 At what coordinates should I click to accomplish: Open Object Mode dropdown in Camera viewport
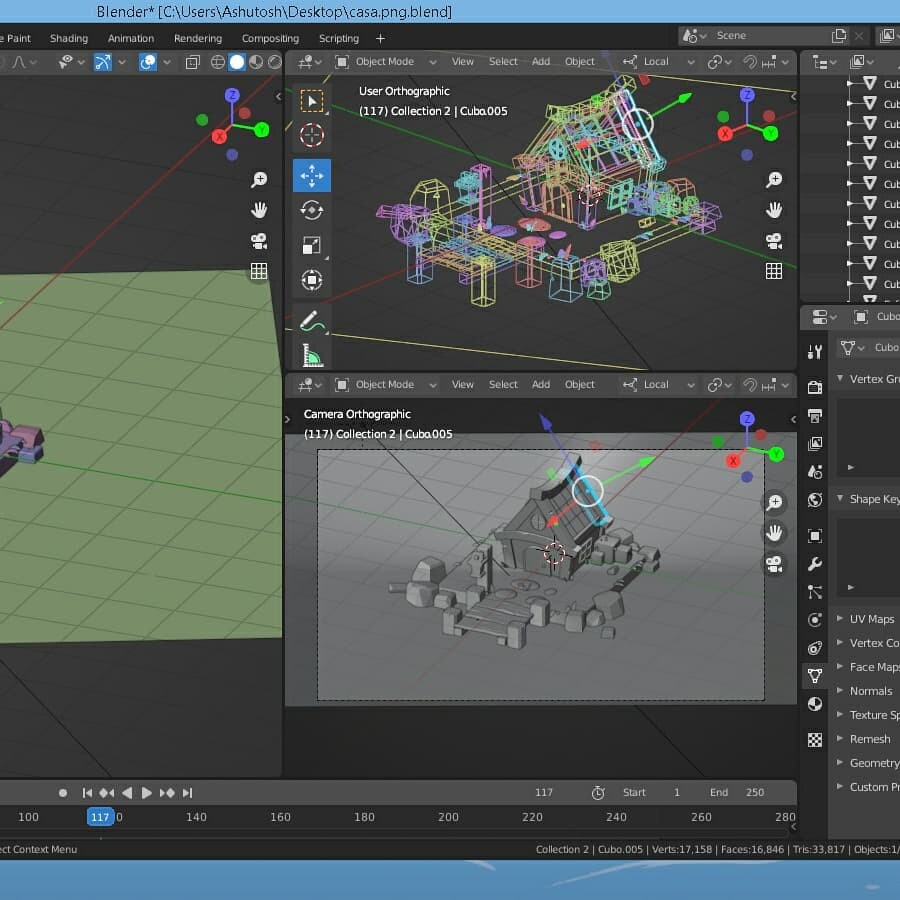[x=386, y=385]
